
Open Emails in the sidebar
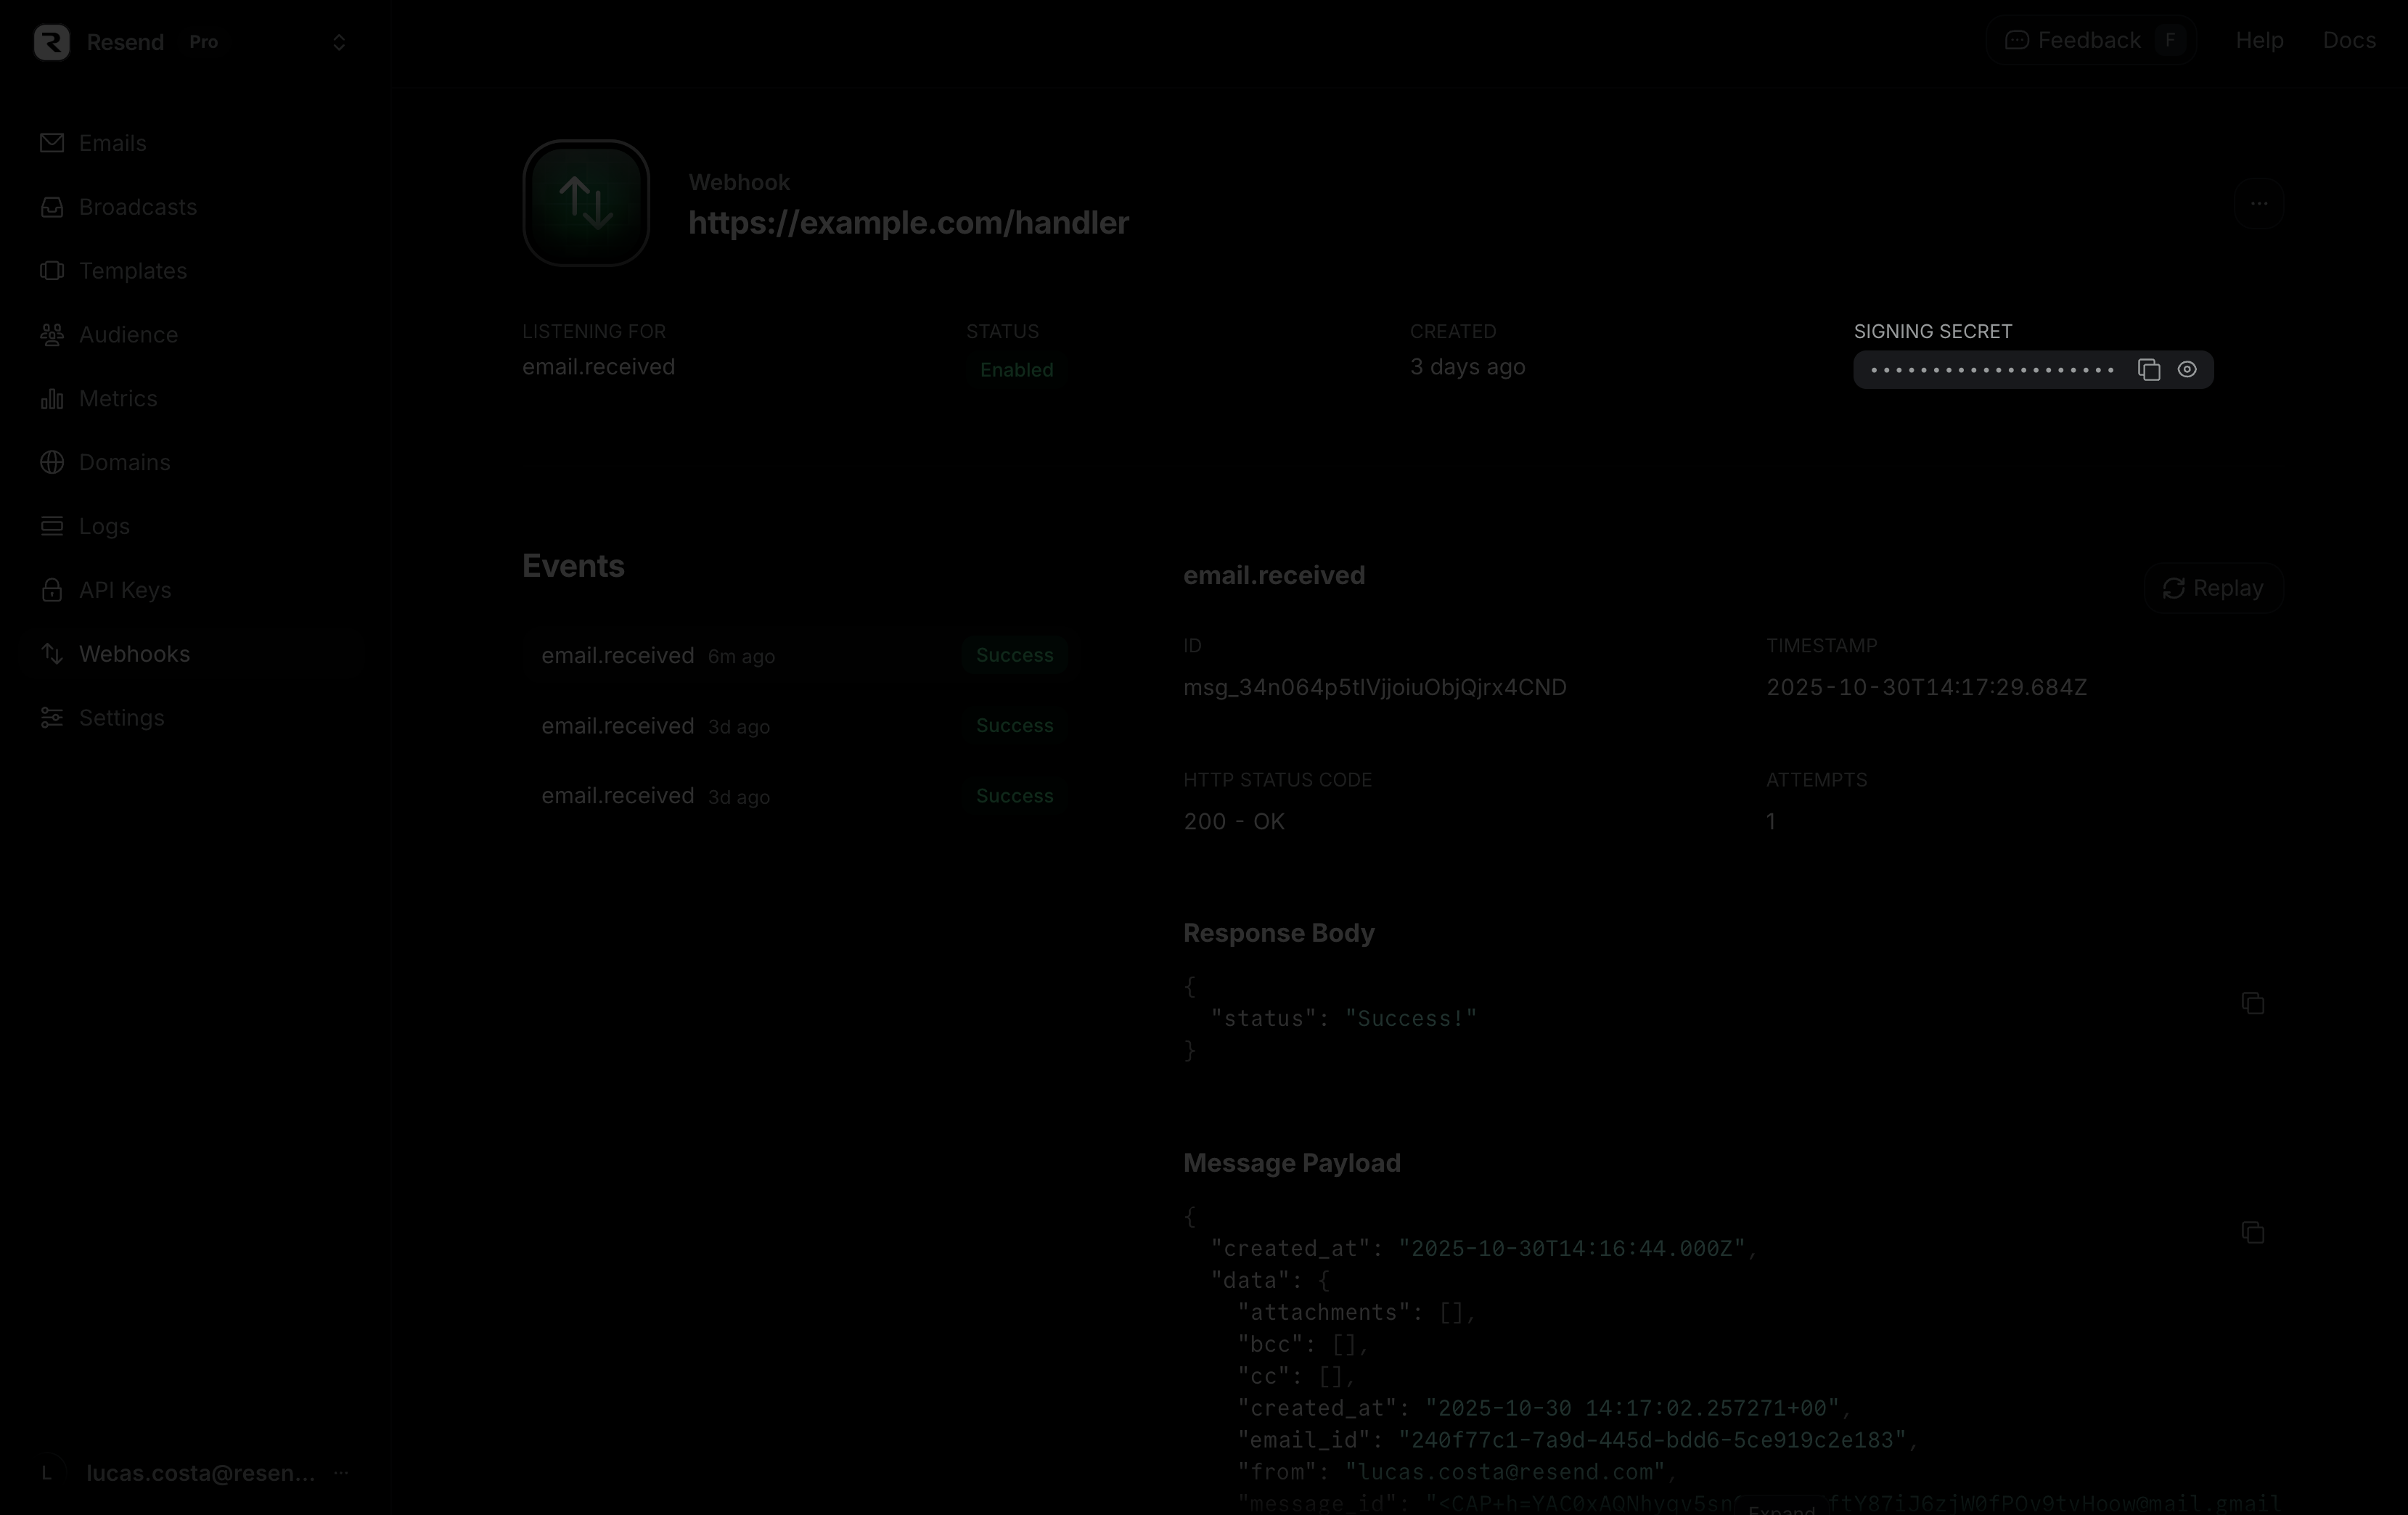tap(112, 143)
